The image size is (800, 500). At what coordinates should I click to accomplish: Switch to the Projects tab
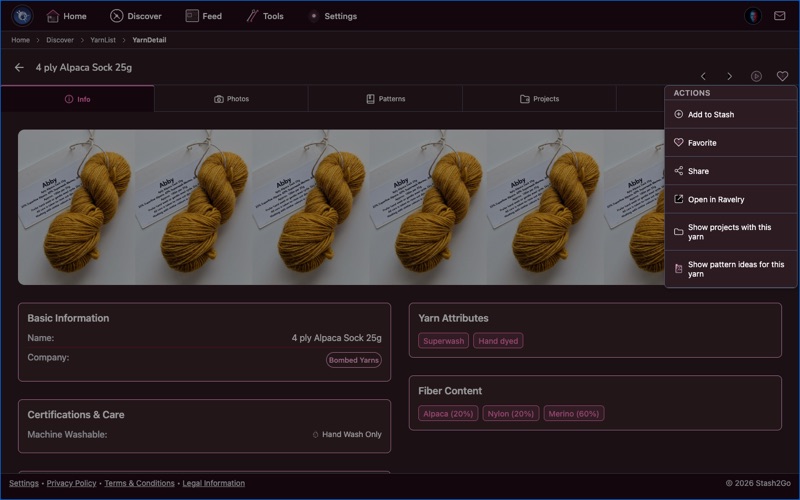[x=539, y=99]
